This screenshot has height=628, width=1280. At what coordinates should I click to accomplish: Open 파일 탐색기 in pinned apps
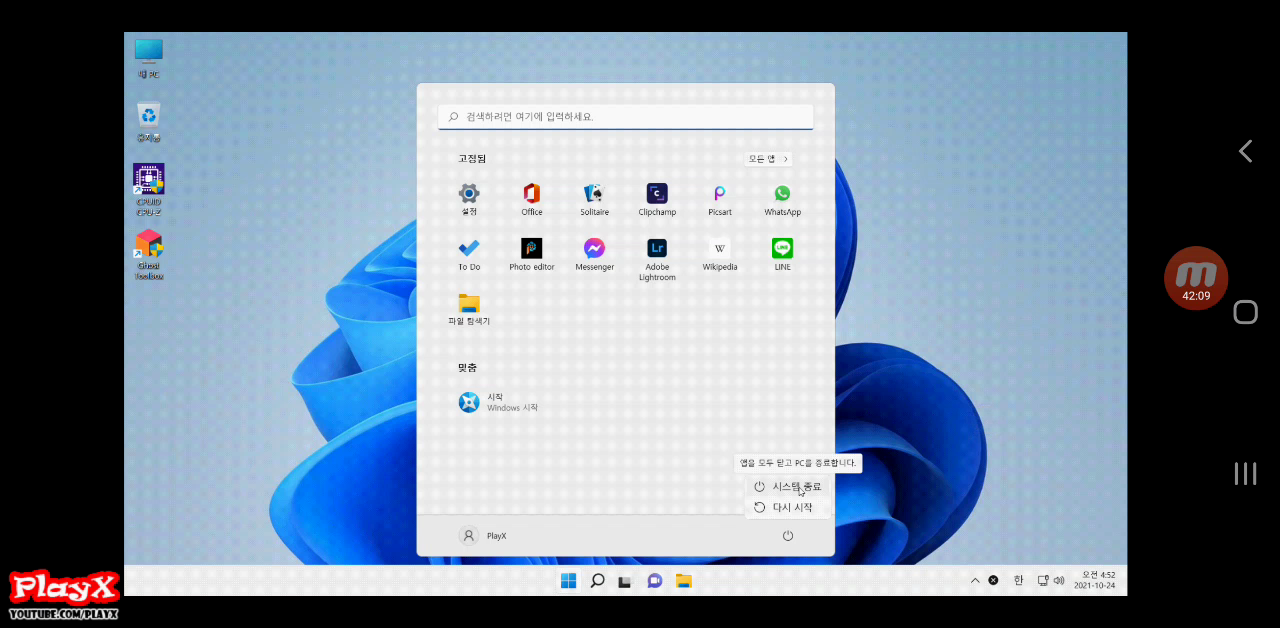pos(469,309)
